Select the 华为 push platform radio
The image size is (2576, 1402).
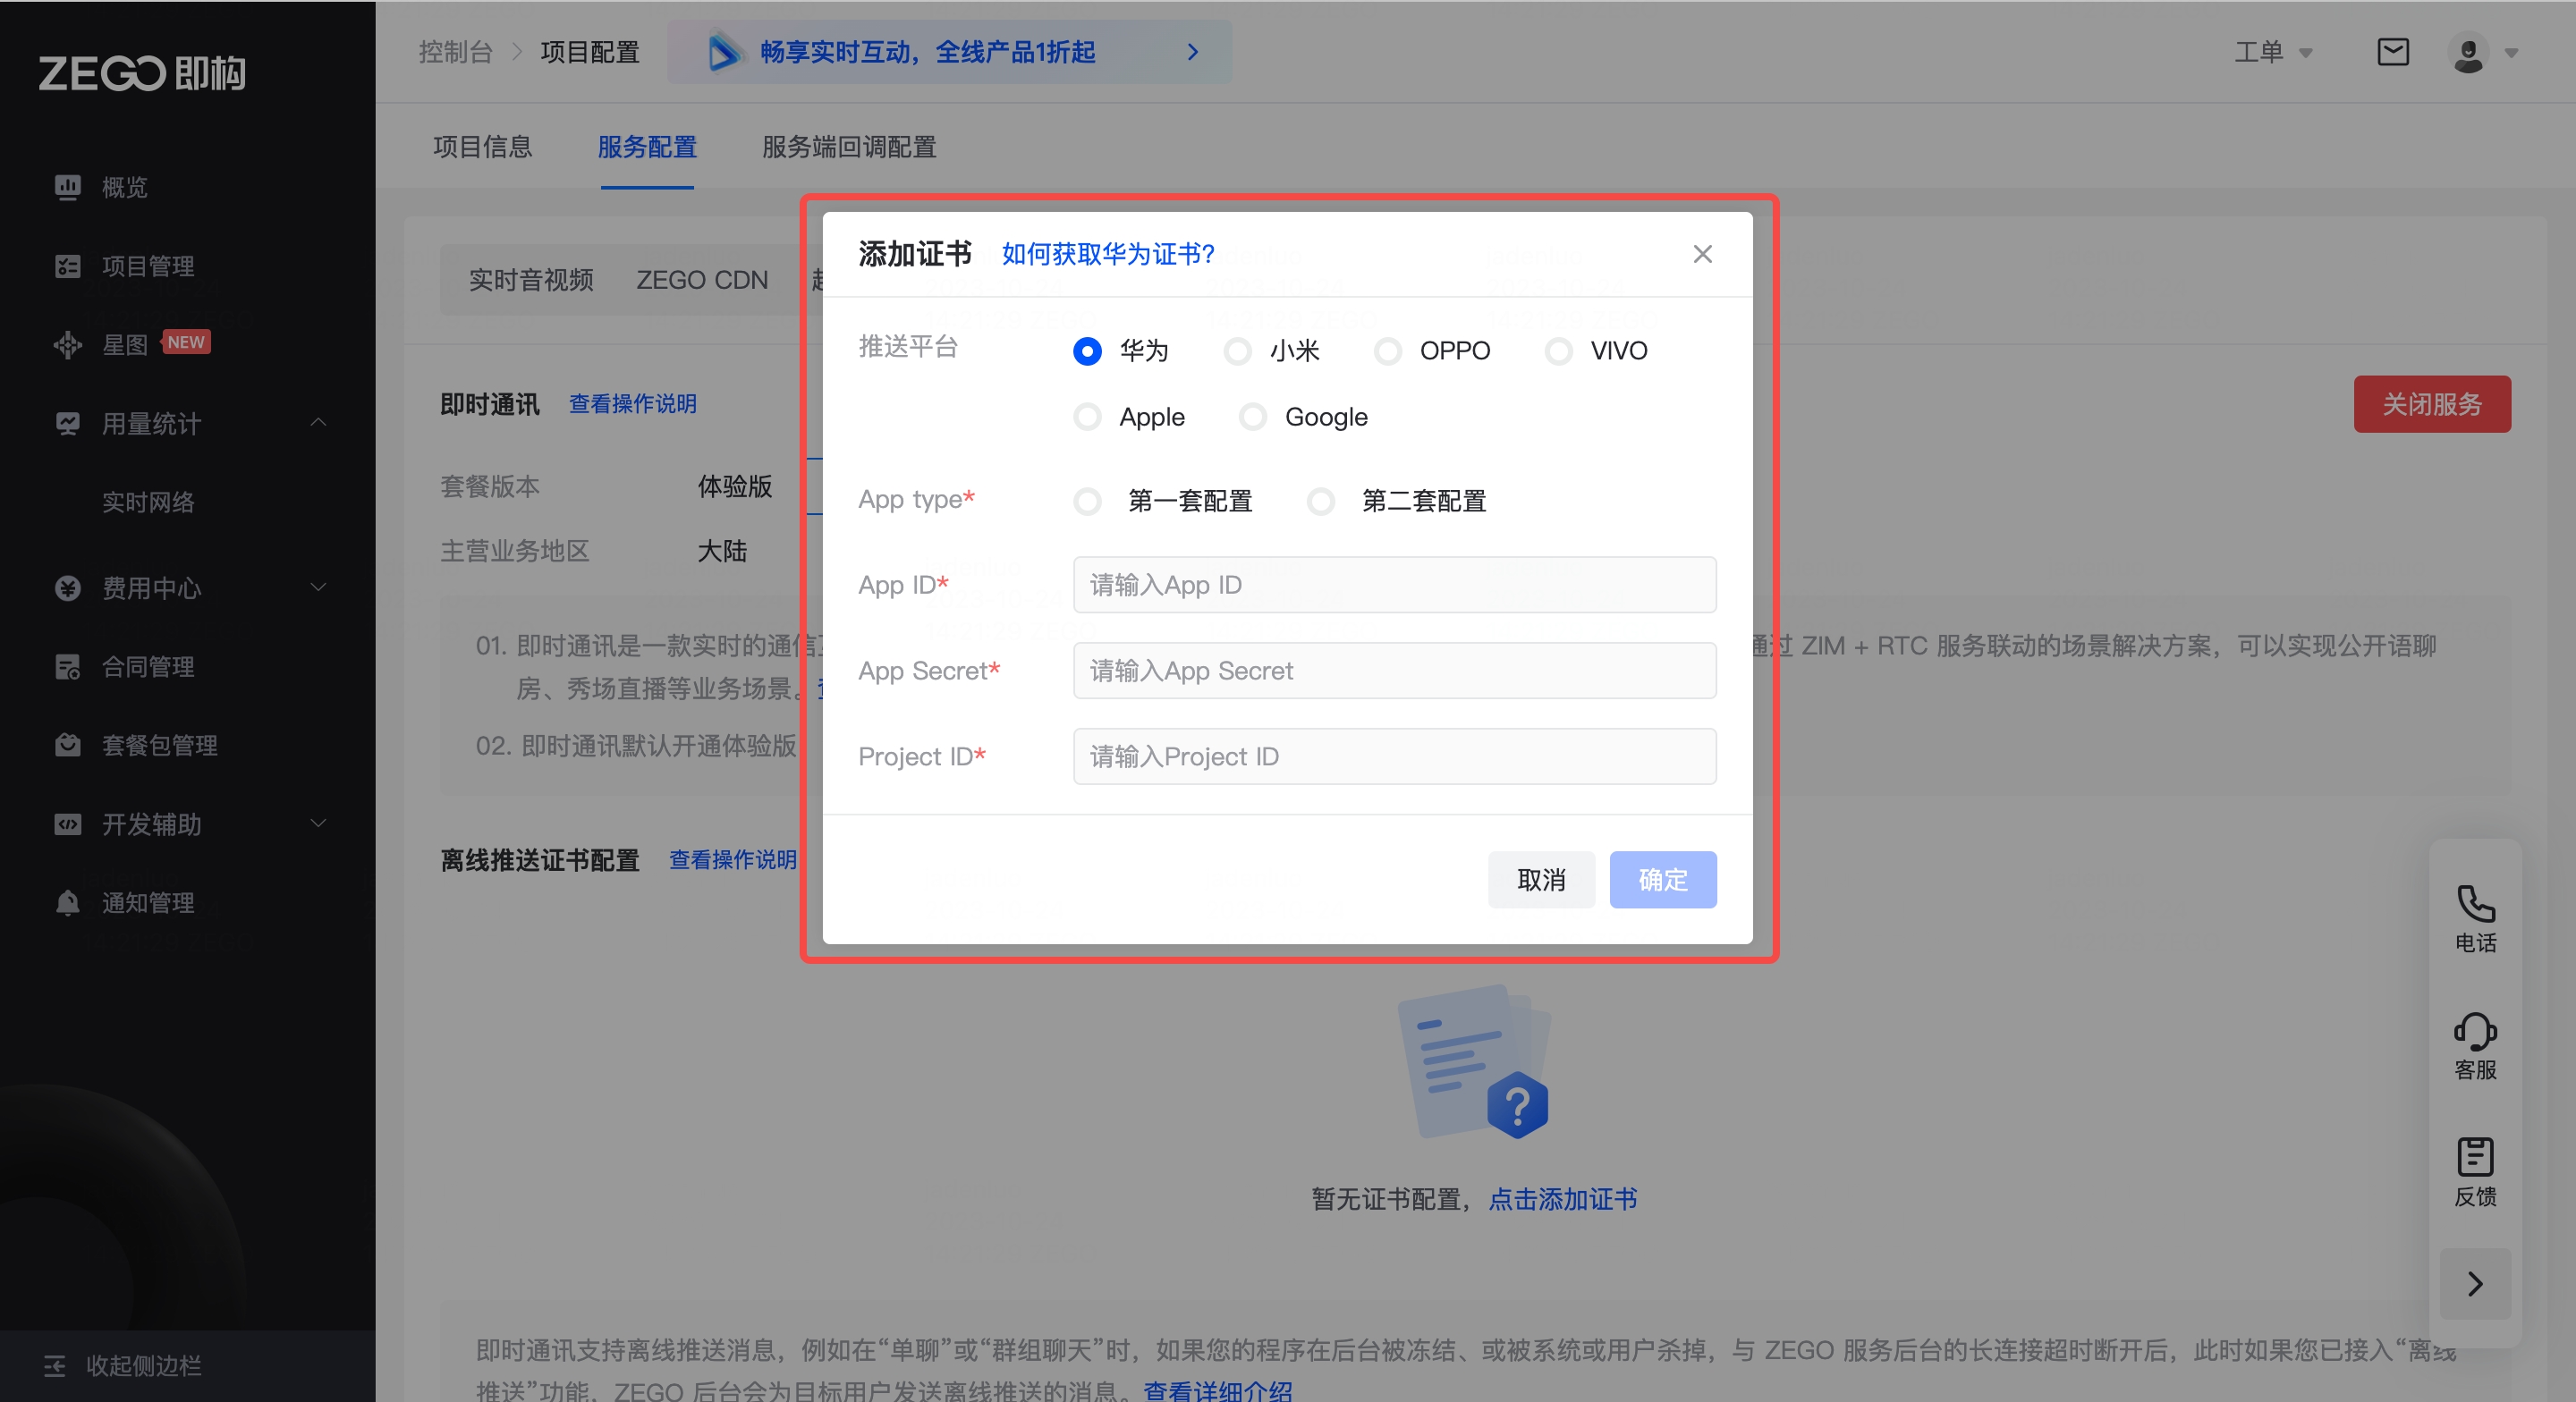(x=1087, y=351)
